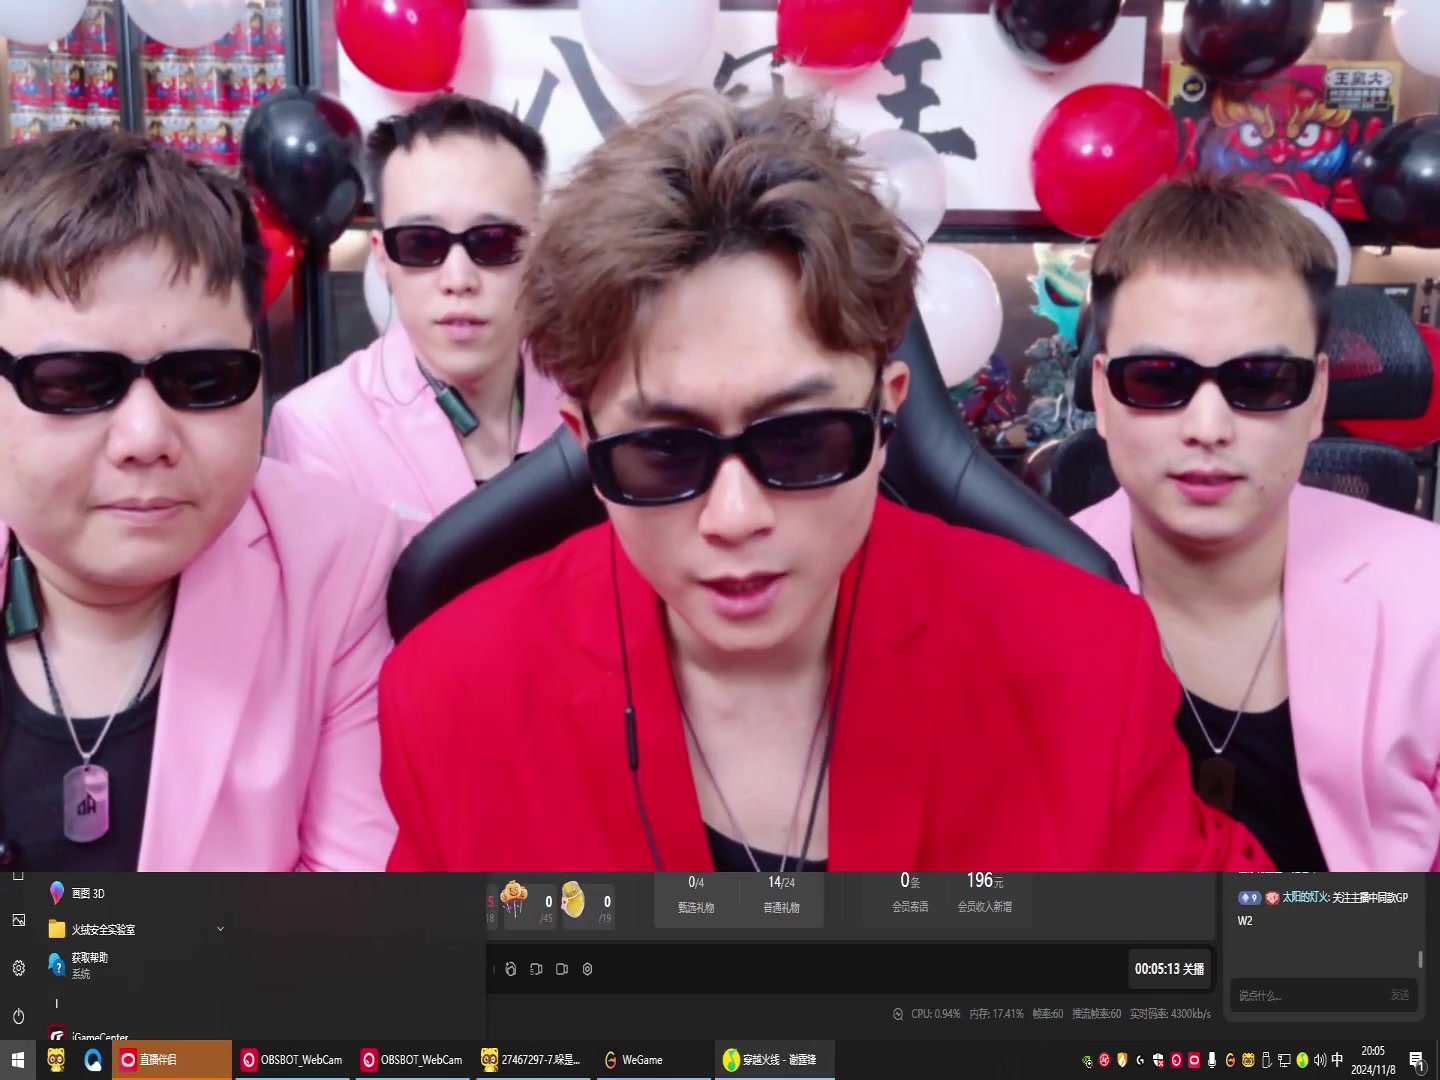This screenshot has height=1080, width=1440.
Task: Open the 会员寄语 0条 stat
Action: [x=910, y=893]
